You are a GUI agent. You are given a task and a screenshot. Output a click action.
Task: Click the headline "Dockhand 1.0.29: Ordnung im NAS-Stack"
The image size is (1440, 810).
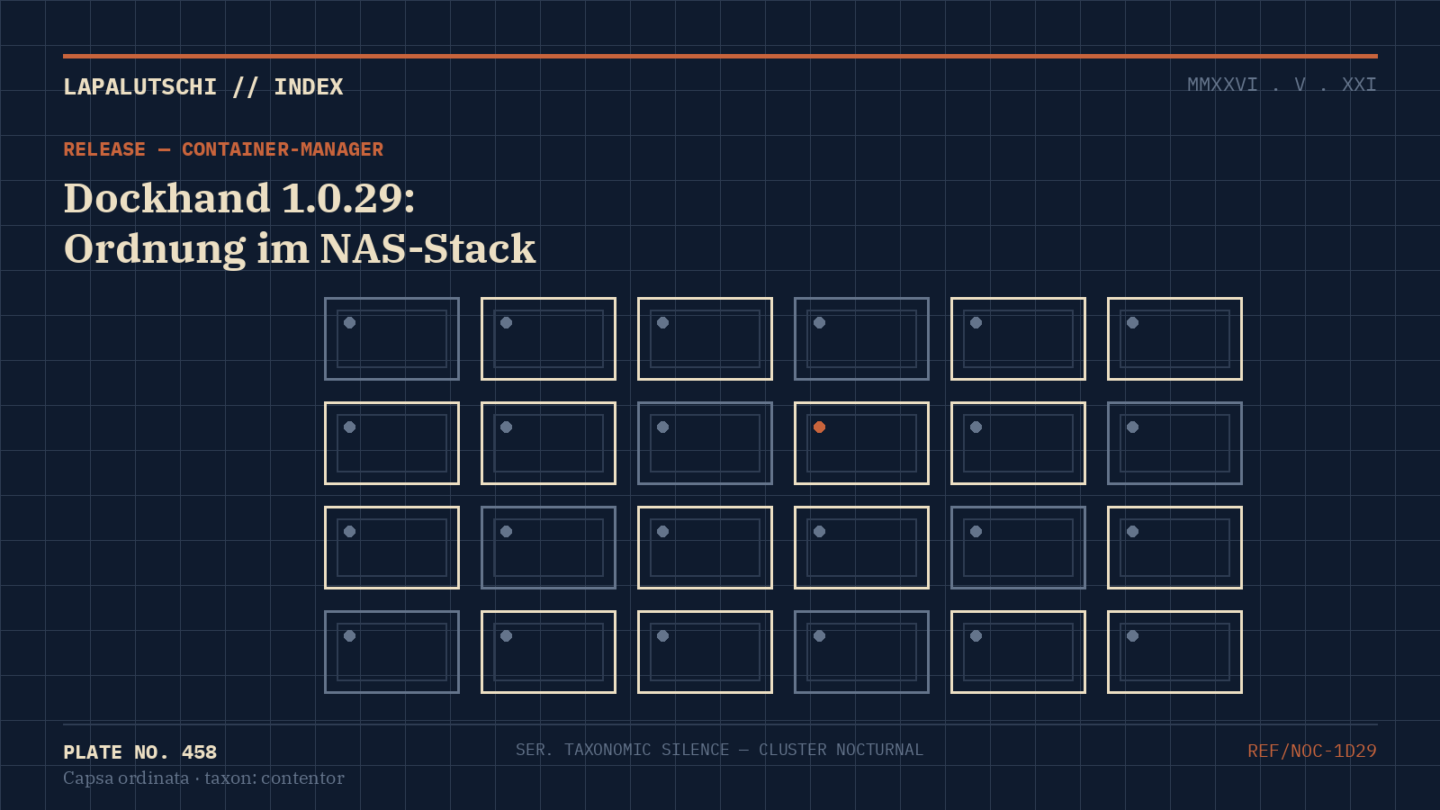tap(300, 223)
